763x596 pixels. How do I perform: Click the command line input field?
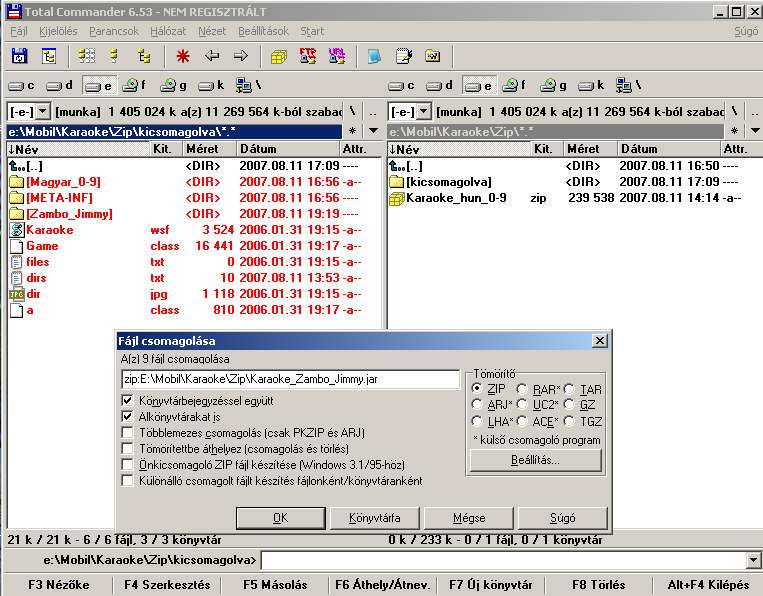coord(504,560)
